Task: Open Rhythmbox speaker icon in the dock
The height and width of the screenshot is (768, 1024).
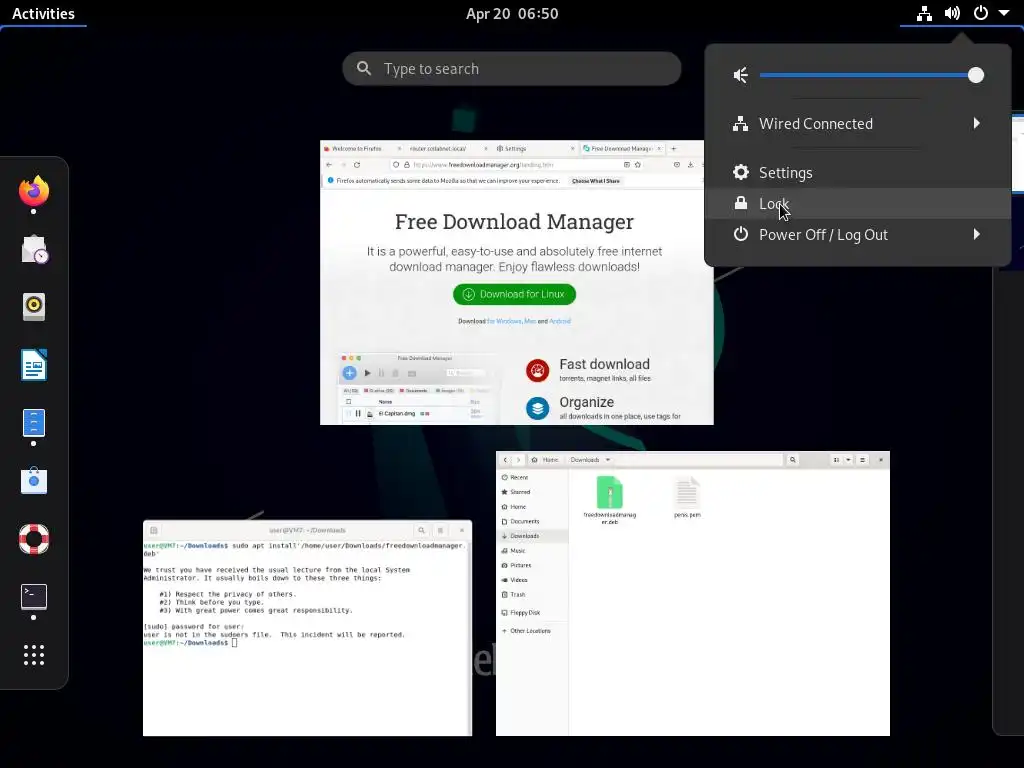Action: click(34, 306)
